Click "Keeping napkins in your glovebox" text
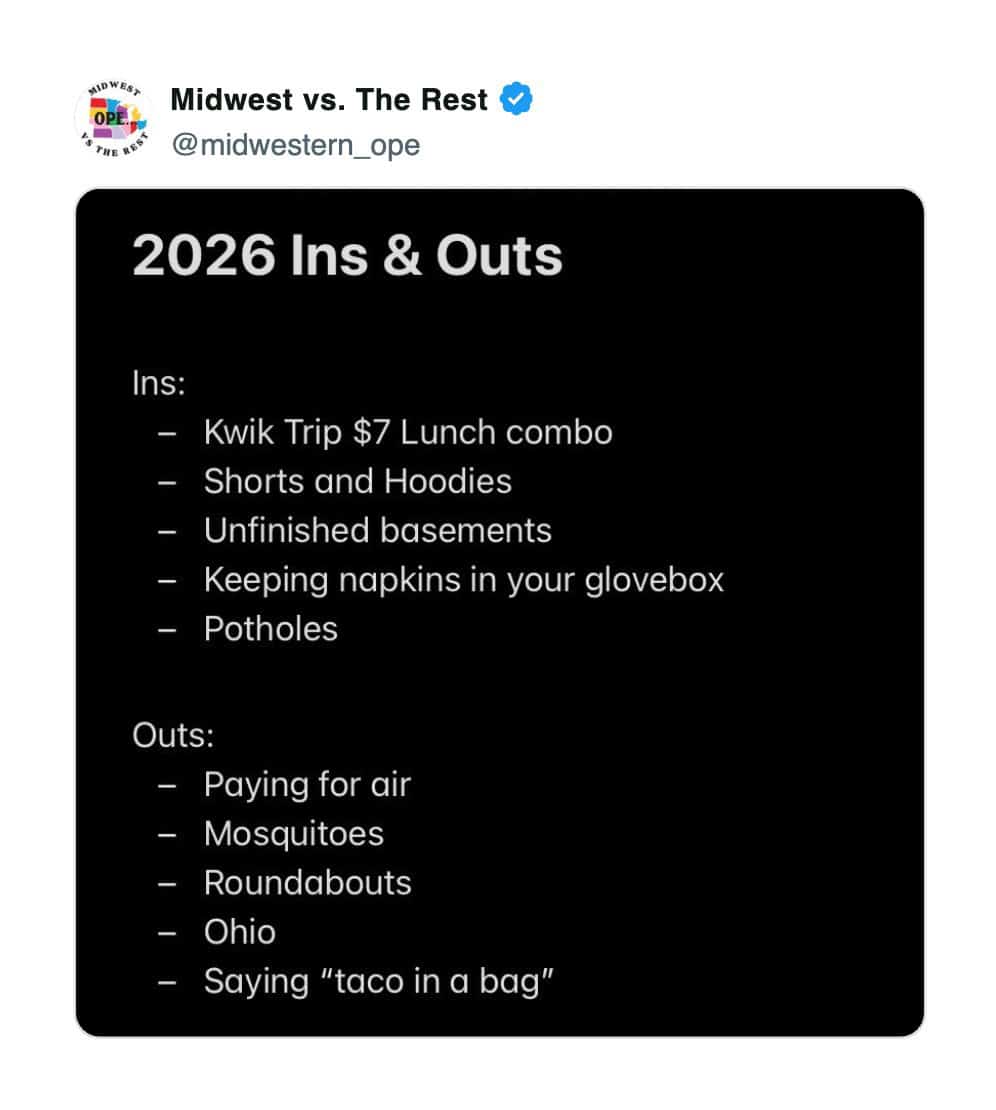Image resolution: width=996 pixels, height=1110 pixels. click(x=463, y=579)
